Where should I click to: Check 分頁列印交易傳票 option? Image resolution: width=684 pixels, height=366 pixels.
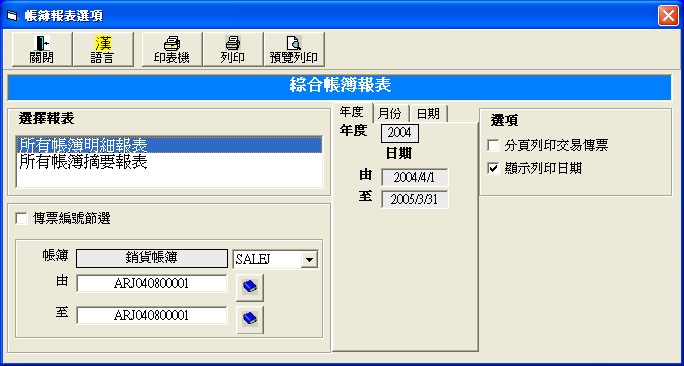[493, 146]
